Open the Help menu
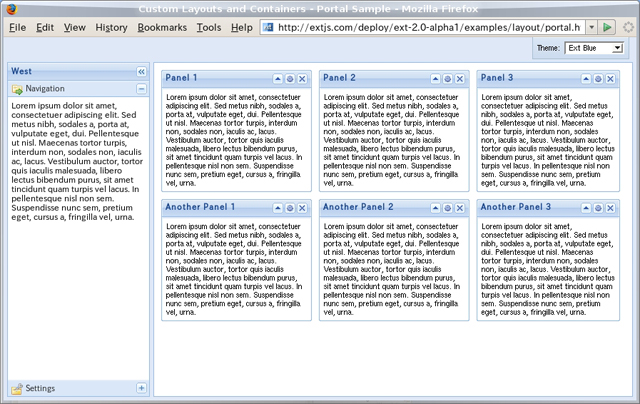Screen dimensions: 640x404 (242, 27)
